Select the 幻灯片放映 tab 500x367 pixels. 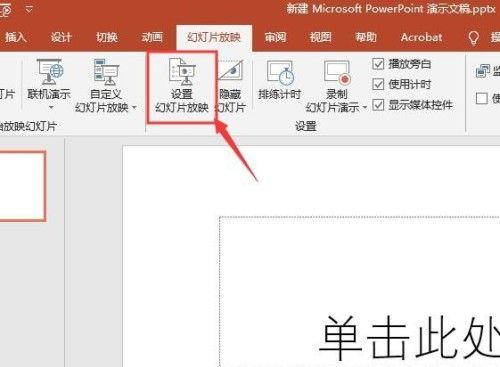[x=214, y=37]
